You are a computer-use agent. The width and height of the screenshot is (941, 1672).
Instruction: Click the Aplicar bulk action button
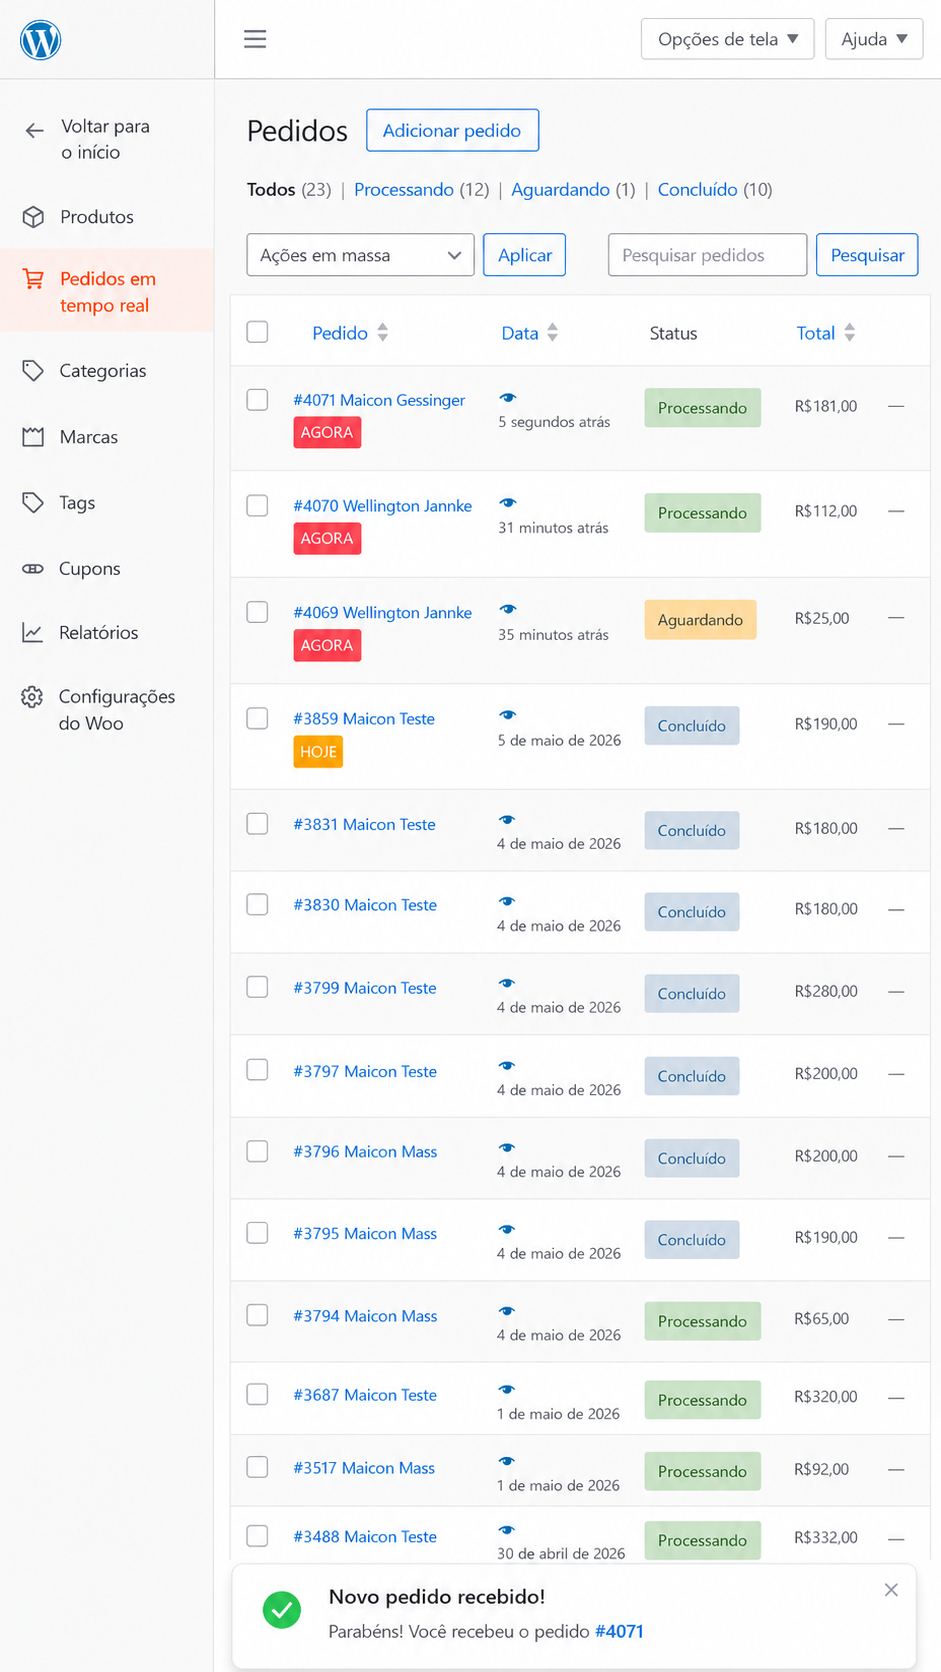coord(525,255)
